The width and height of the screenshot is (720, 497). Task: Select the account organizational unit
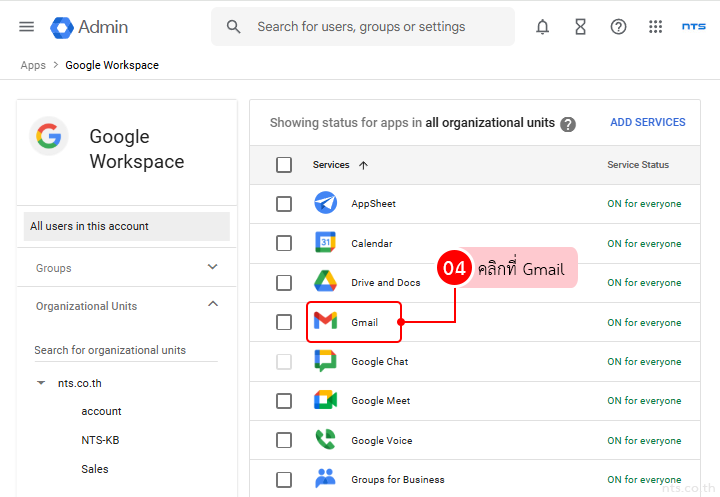(101, 411)
